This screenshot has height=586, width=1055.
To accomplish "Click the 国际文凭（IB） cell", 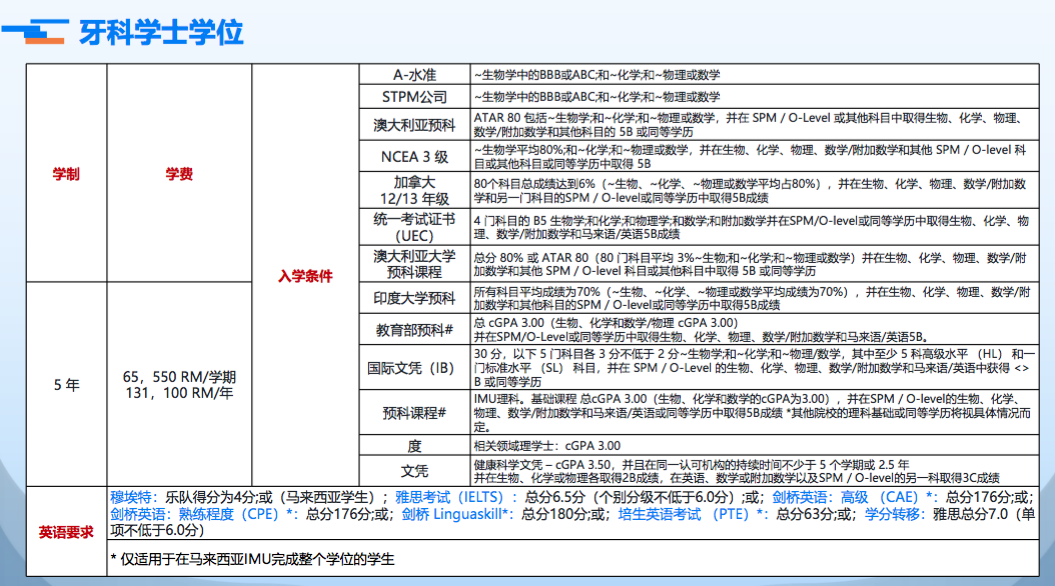I will [x=413, y=368].
